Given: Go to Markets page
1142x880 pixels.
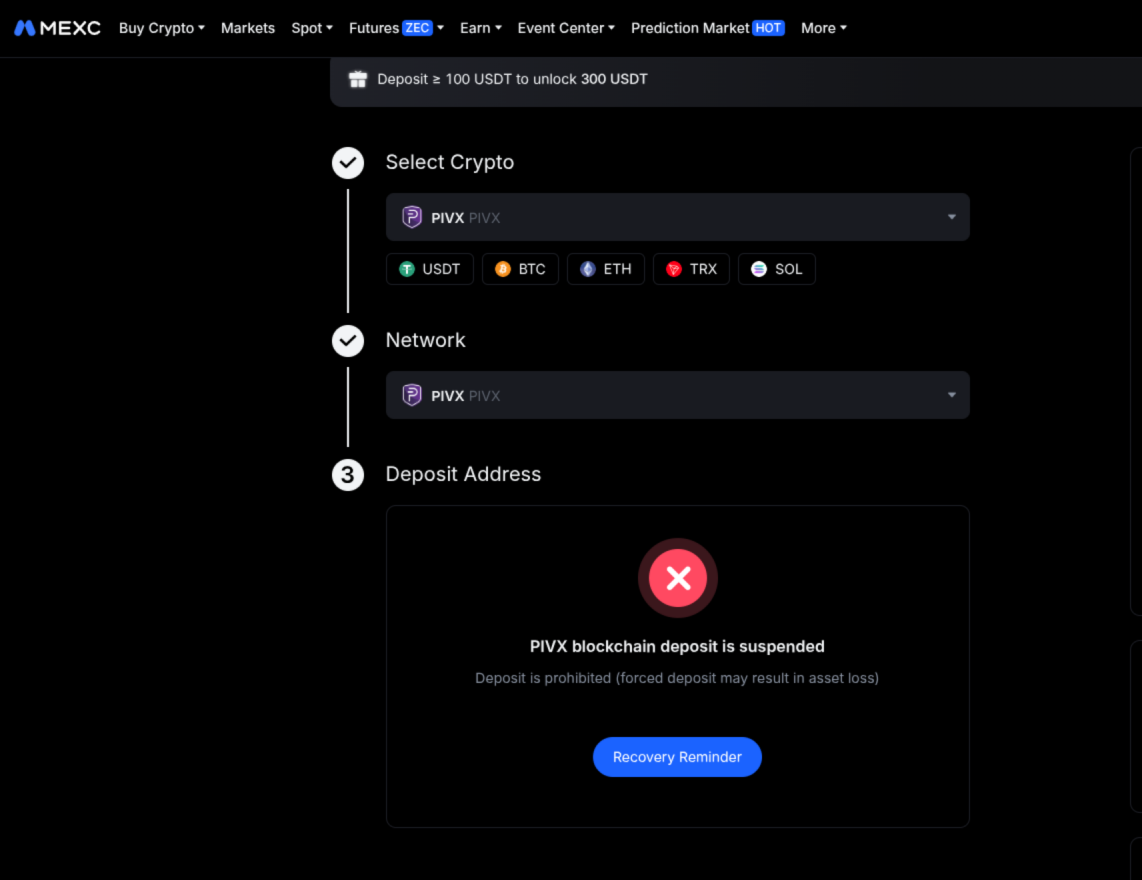Looking at the screenshot, I should [248, 28].
